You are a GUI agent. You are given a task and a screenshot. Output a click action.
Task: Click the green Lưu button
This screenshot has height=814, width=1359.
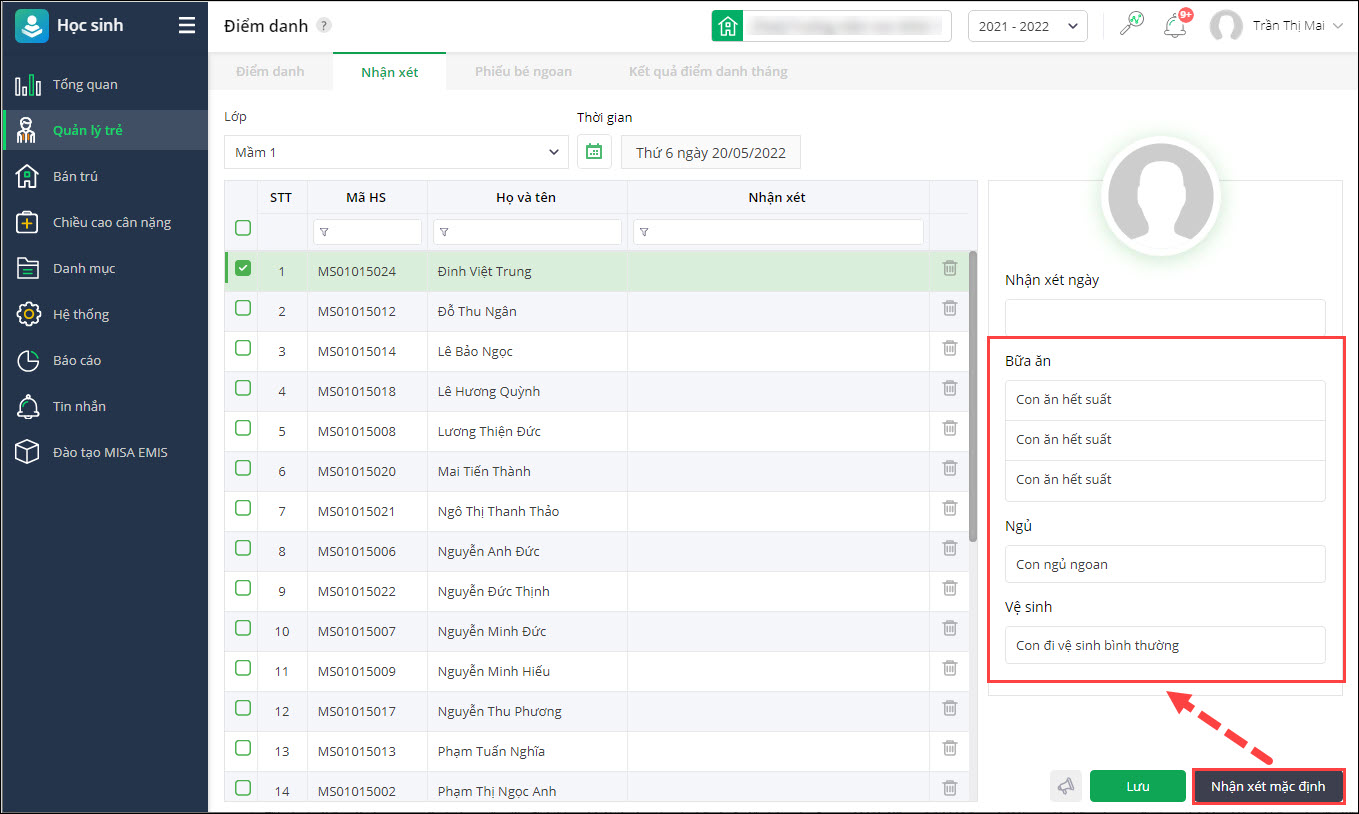click(x=1137, y=786)
